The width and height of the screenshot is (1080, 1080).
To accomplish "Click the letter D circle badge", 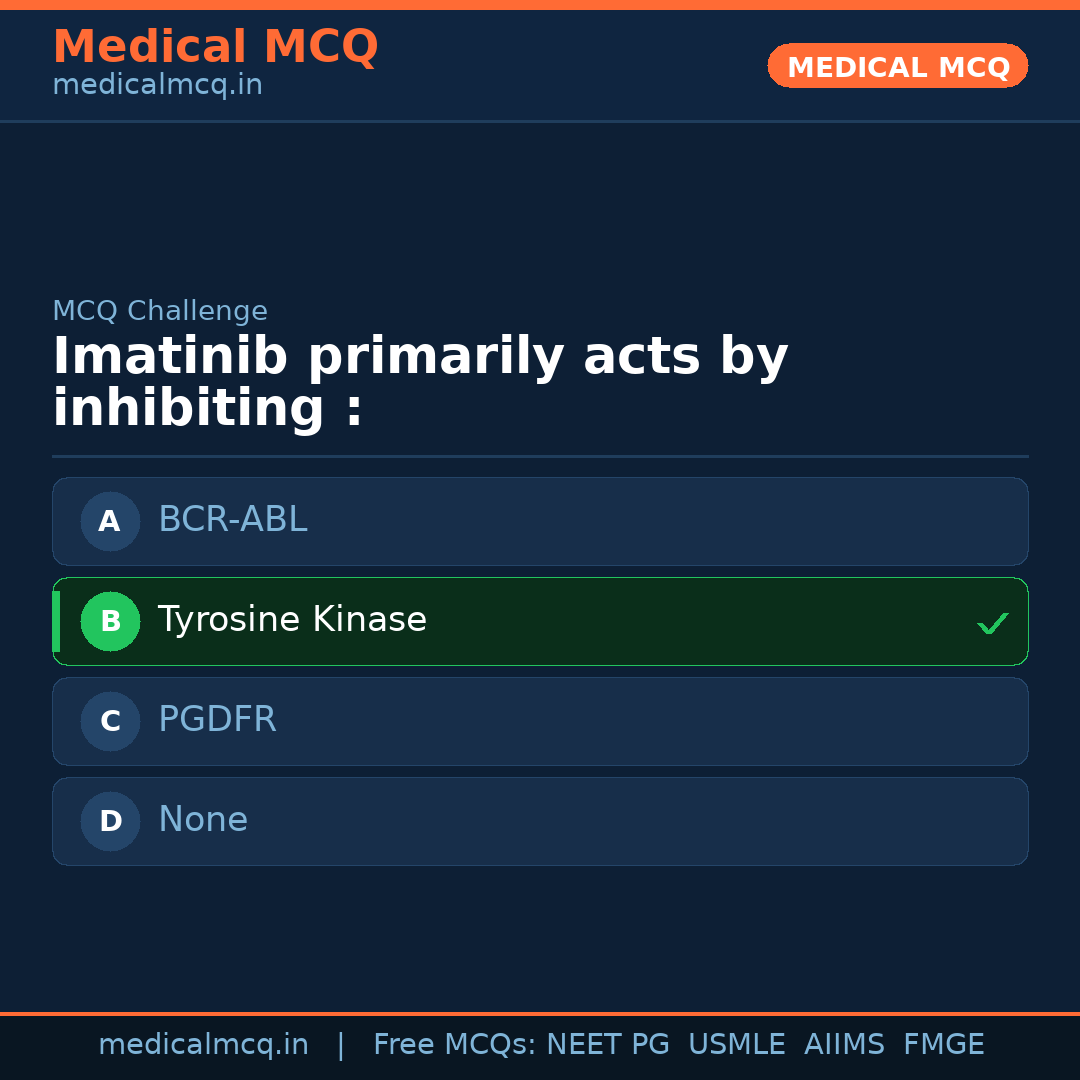I will click(x=110, y=821).
